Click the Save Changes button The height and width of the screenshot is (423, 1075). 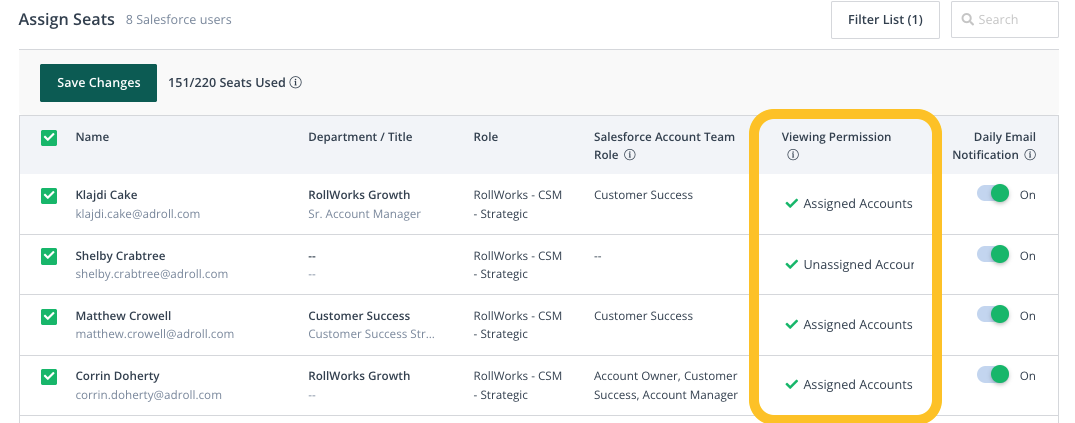(98, 83)
